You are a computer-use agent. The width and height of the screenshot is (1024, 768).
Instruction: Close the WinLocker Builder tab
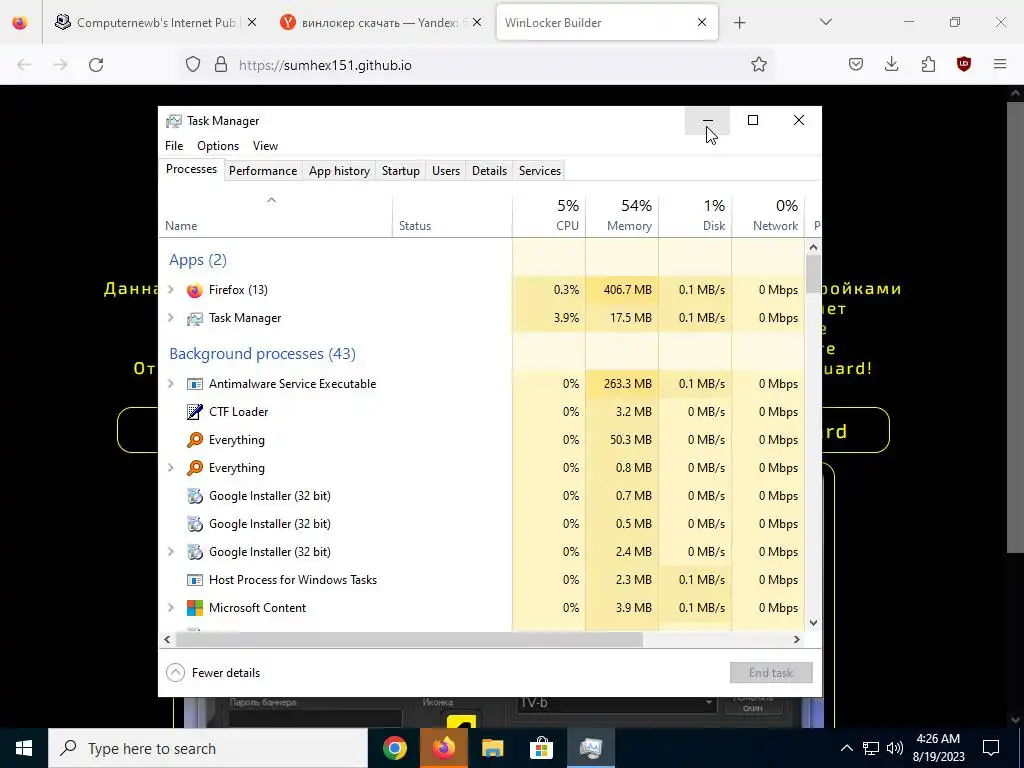point(701,22)
